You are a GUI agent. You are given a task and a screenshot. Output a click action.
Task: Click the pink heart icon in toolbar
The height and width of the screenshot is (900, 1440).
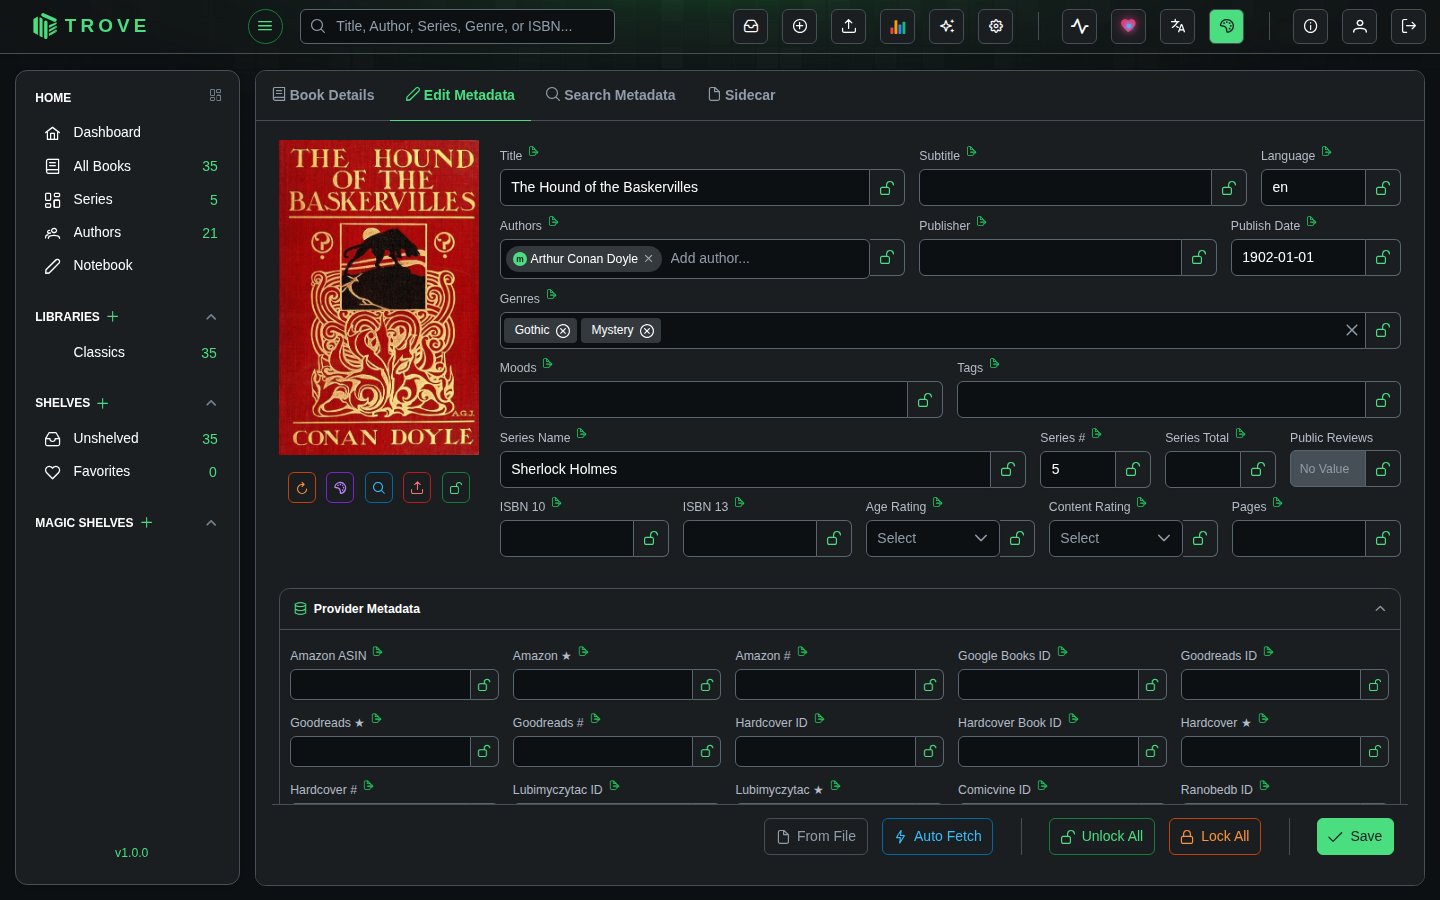(1129, 26)
